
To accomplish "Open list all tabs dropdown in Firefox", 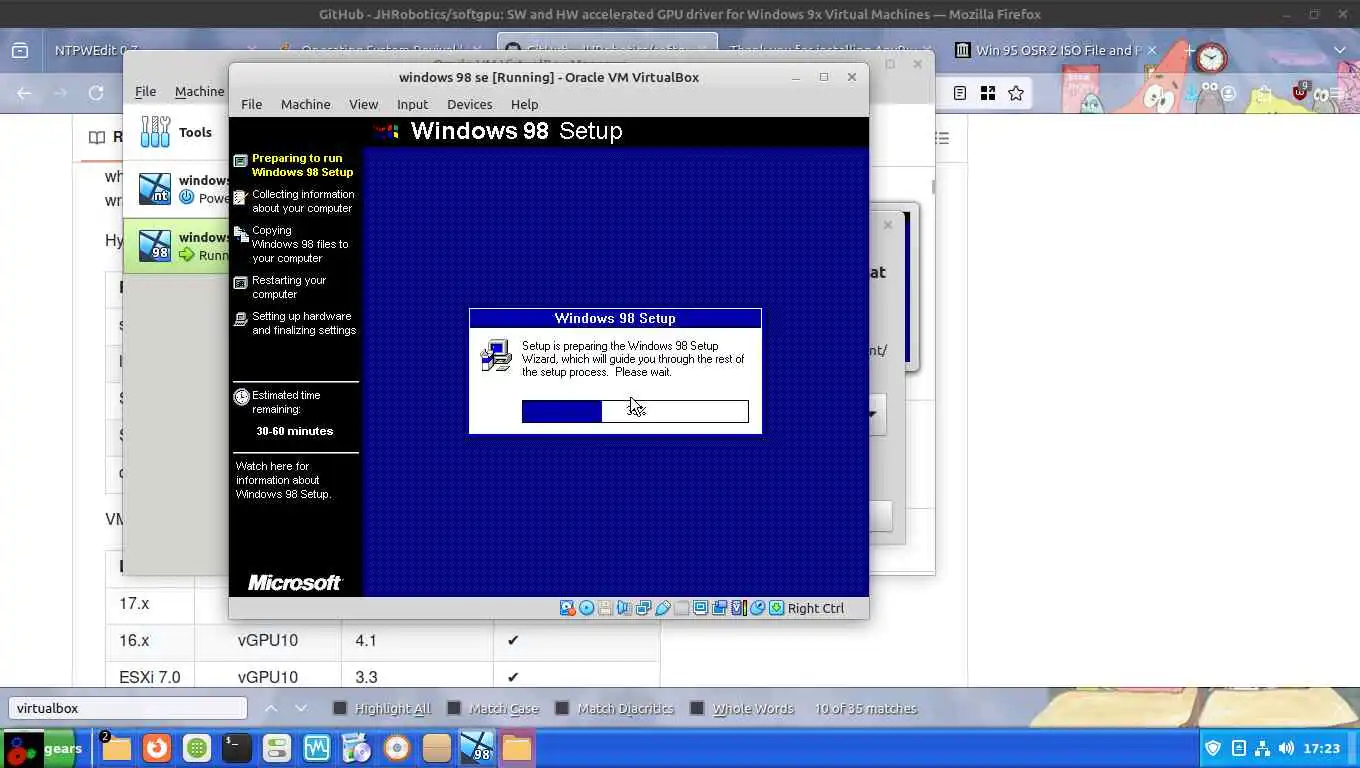I will (x=1340, y=50).
